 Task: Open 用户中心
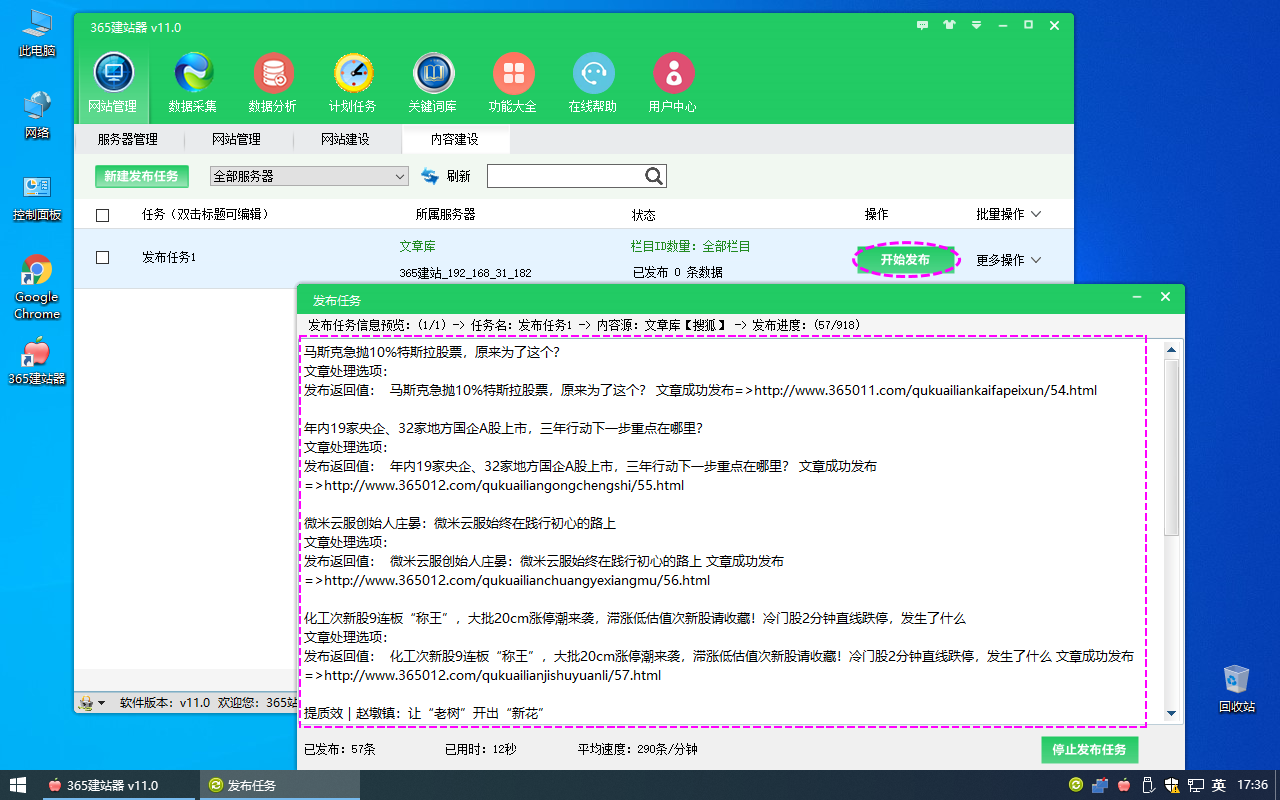tap(673, 83)
